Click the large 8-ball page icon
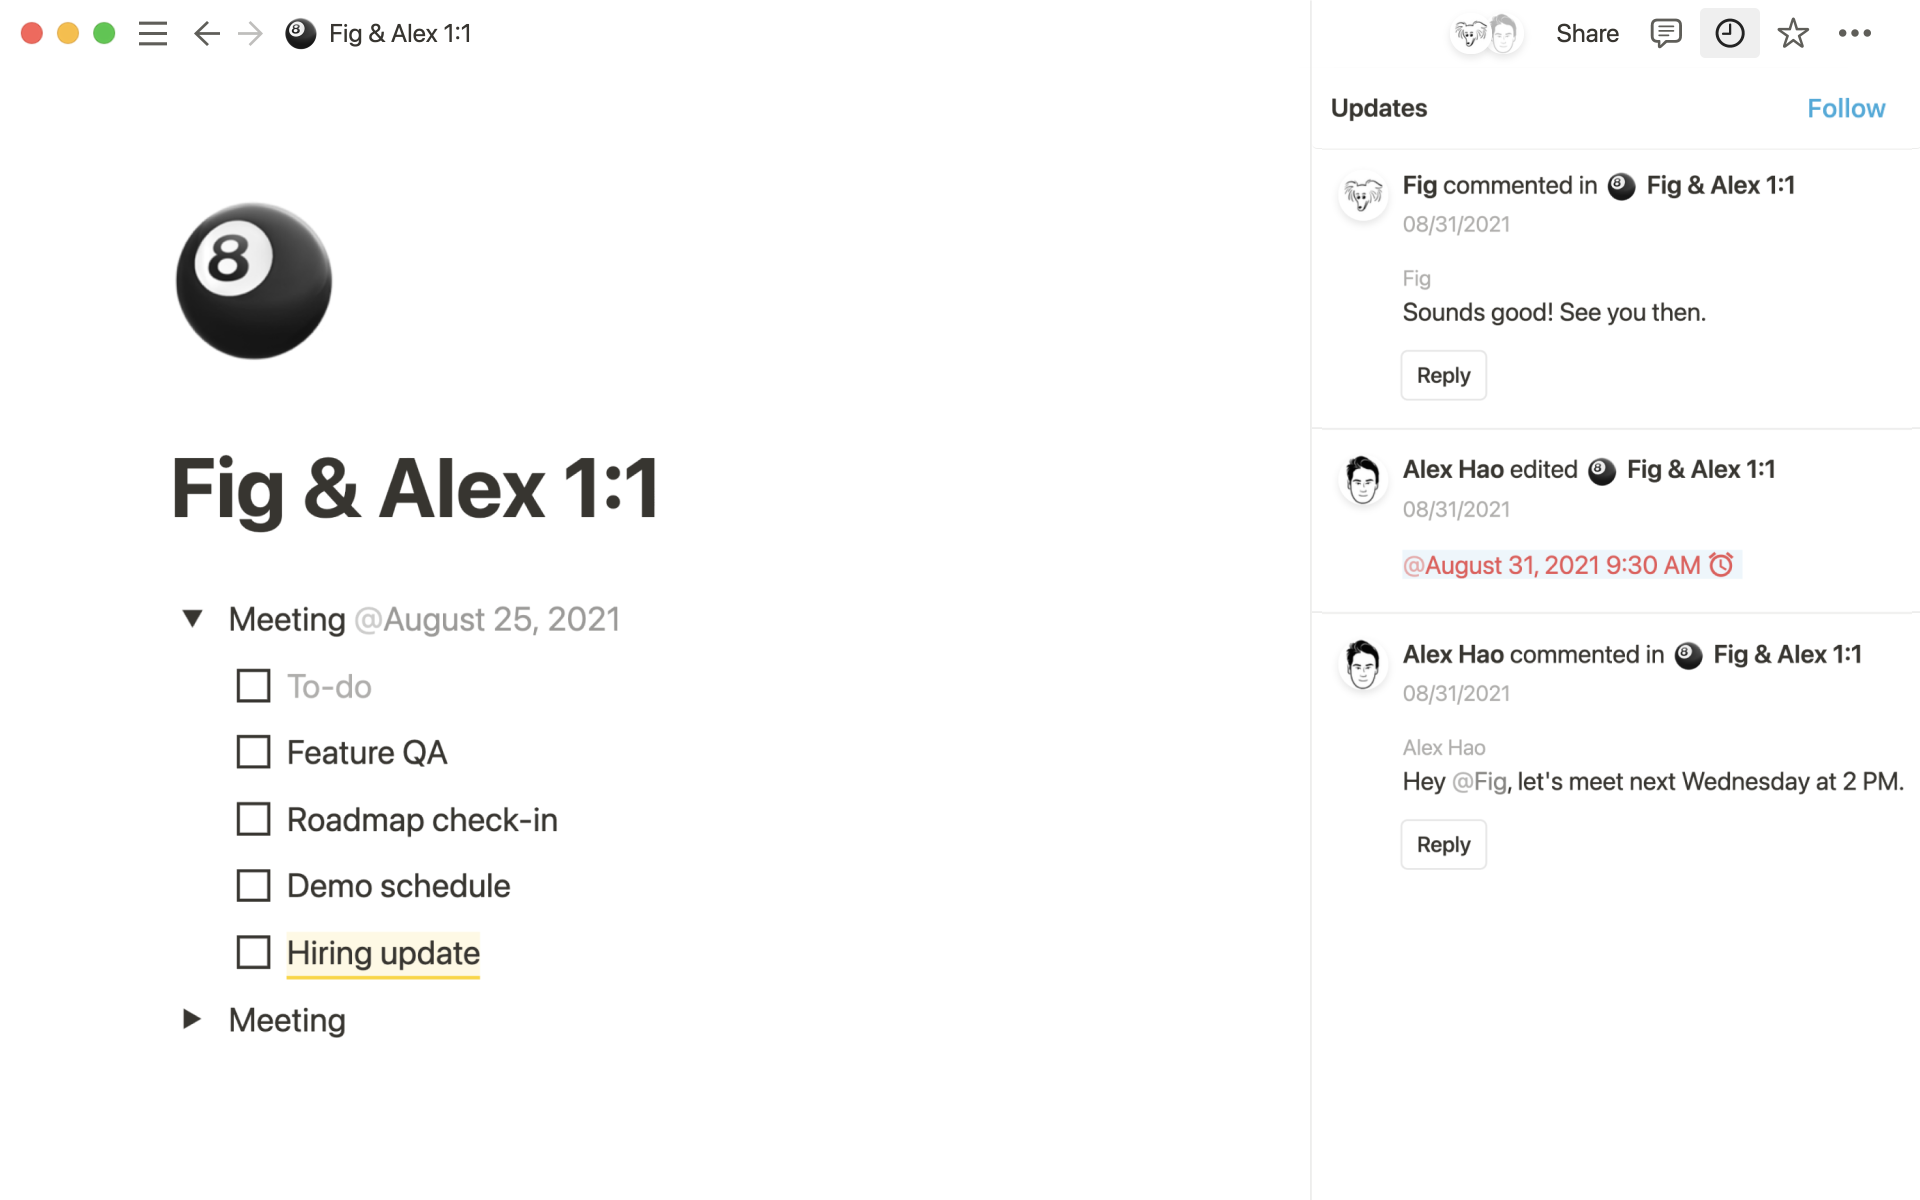1920x1200 pixels. coord(254,281)
